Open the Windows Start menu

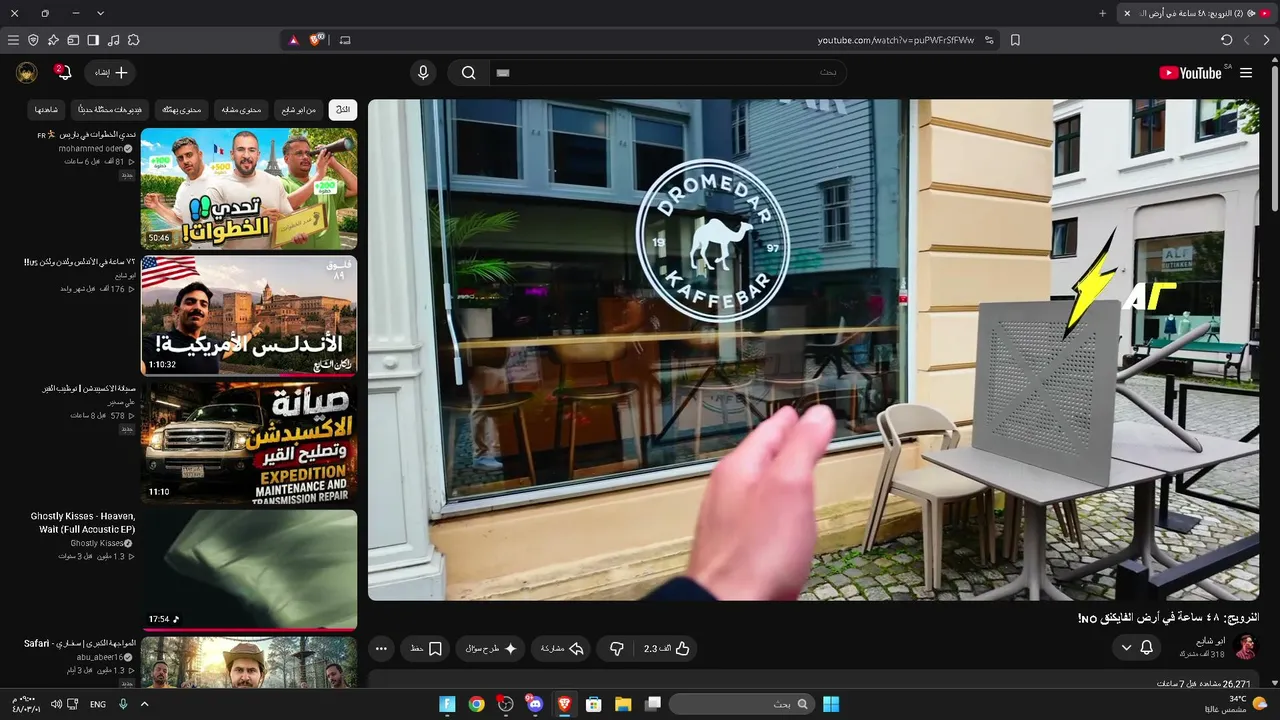[x=831, y=704]
